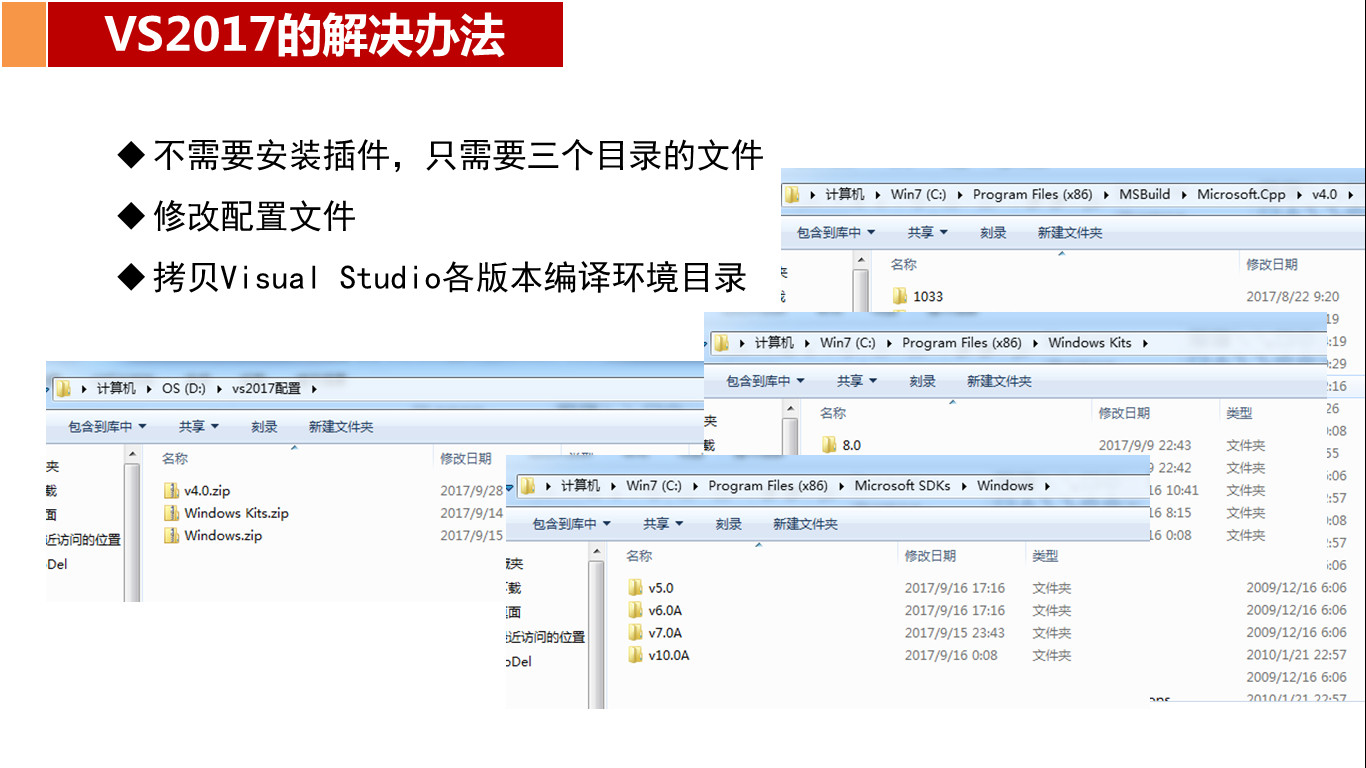The width and height of the screenshot is (1366, 768).
Task: Click folder icon in Windows Kits address bar
Action: [721, 342]
